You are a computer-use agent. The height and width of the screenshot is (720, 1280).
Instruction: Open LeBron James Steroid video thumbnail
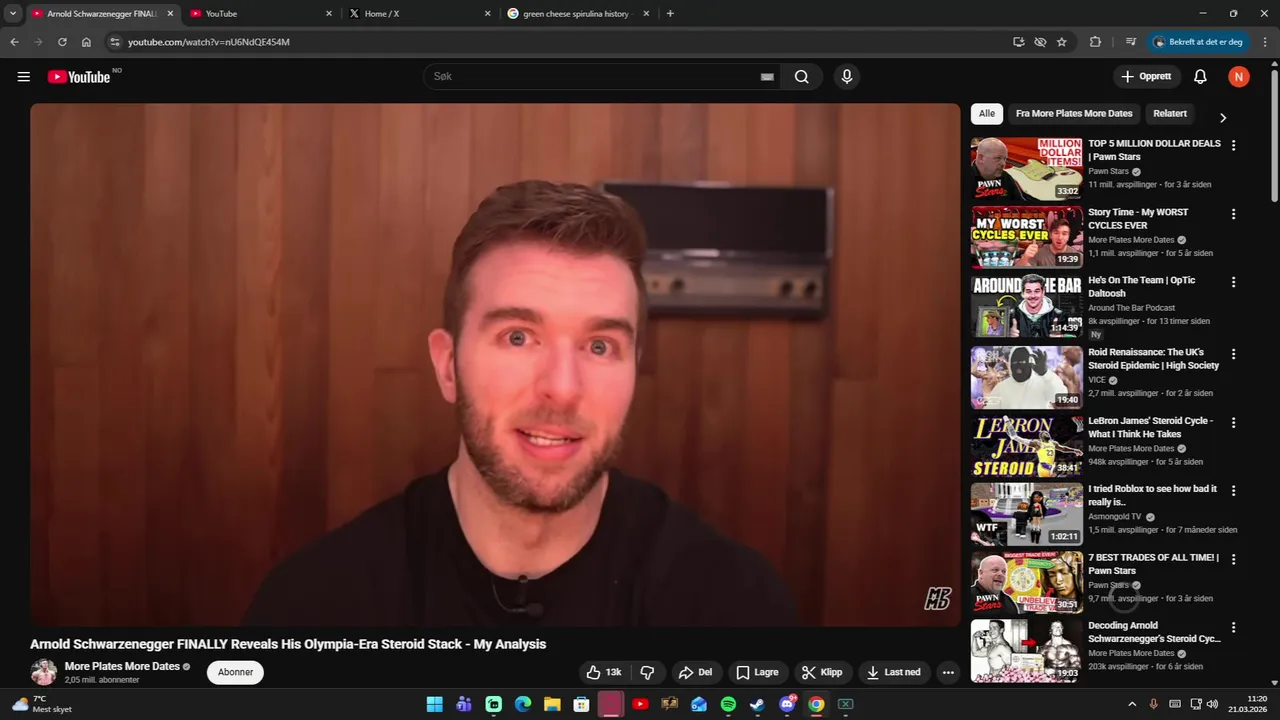tap(1026, 446)
